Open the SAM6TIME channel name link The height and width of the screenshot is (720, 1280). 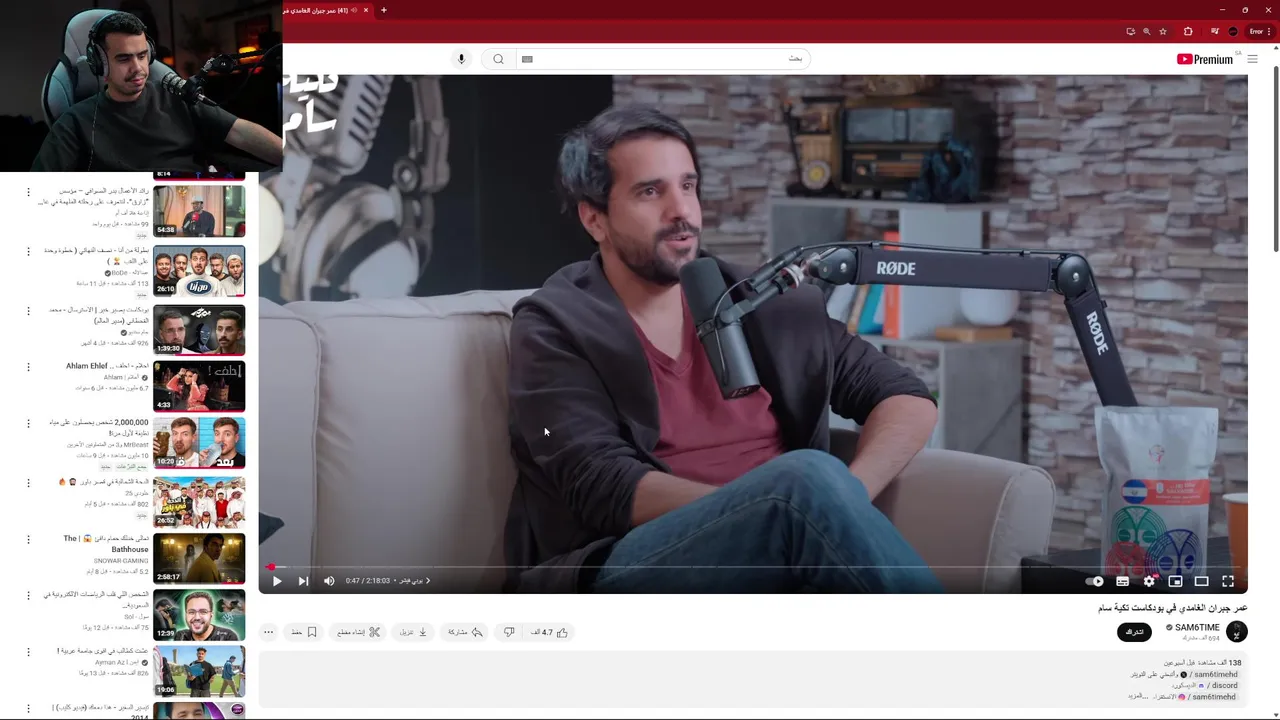point(1197,628)
